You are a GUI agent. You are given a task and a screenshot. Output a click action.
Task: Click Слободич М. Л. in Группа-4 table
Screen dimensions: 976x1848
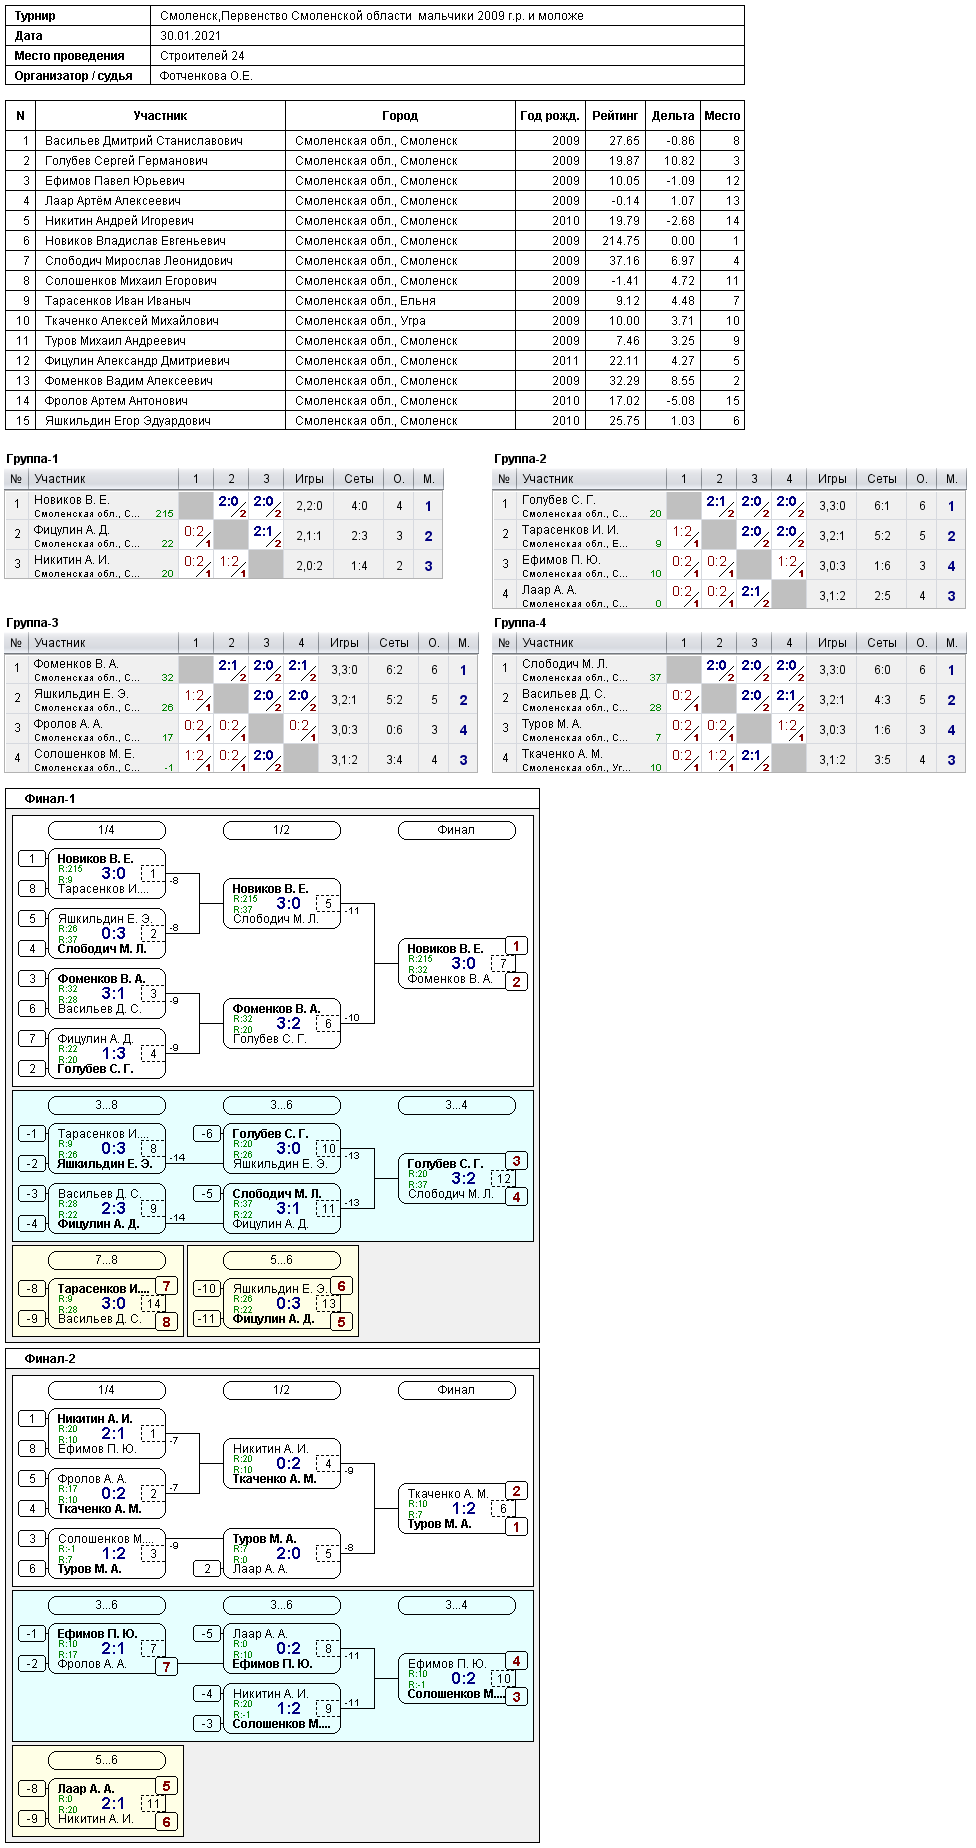[564, 664]
